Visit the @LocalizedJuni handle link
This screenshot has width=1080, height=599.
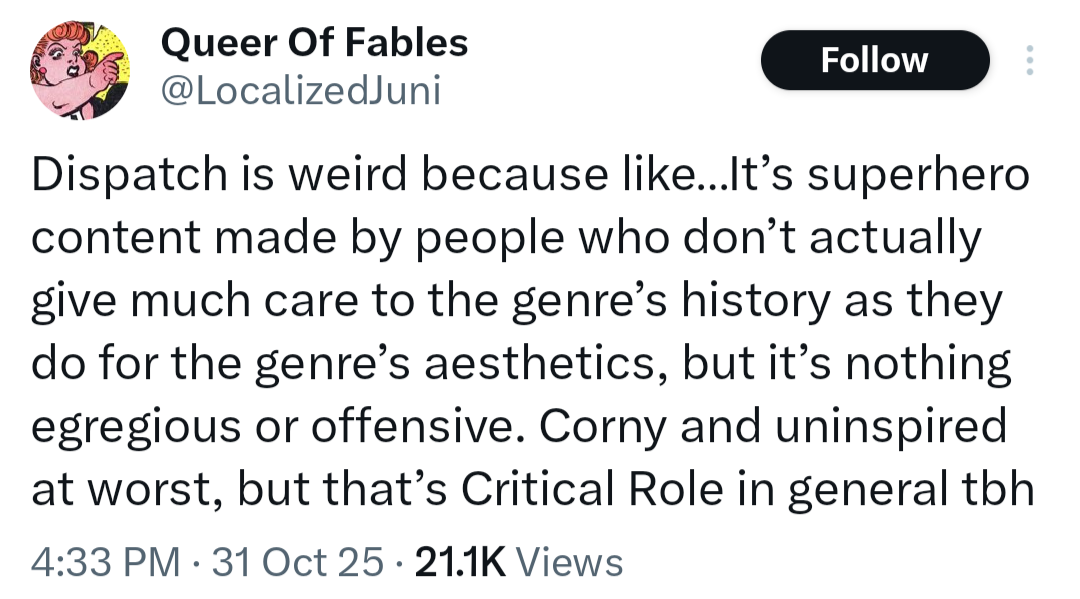300,92
